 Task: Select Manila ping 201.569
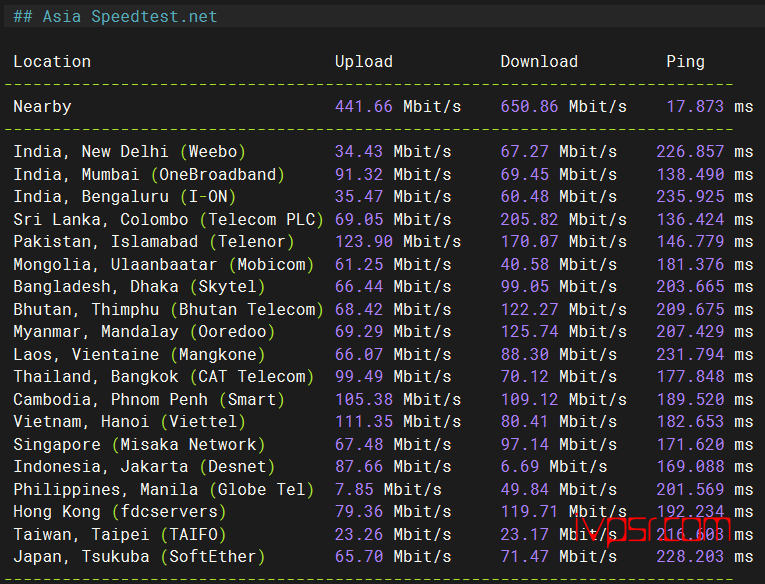[690, 489]
